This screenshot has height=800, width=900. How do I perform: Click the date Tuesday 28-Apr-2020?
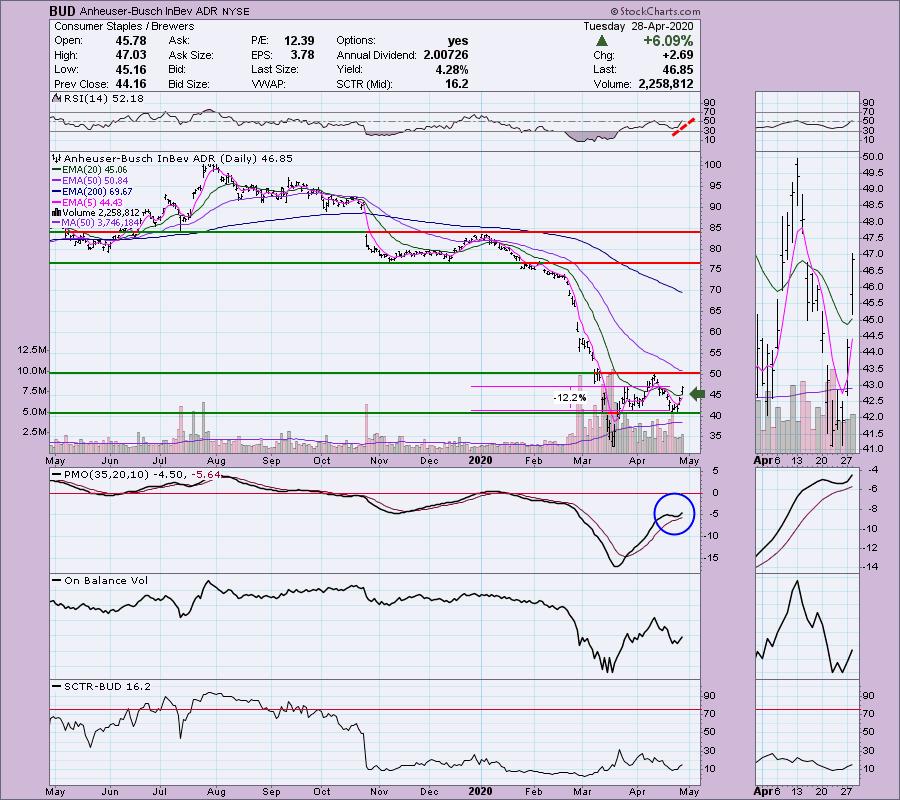(x=638, y=26)
